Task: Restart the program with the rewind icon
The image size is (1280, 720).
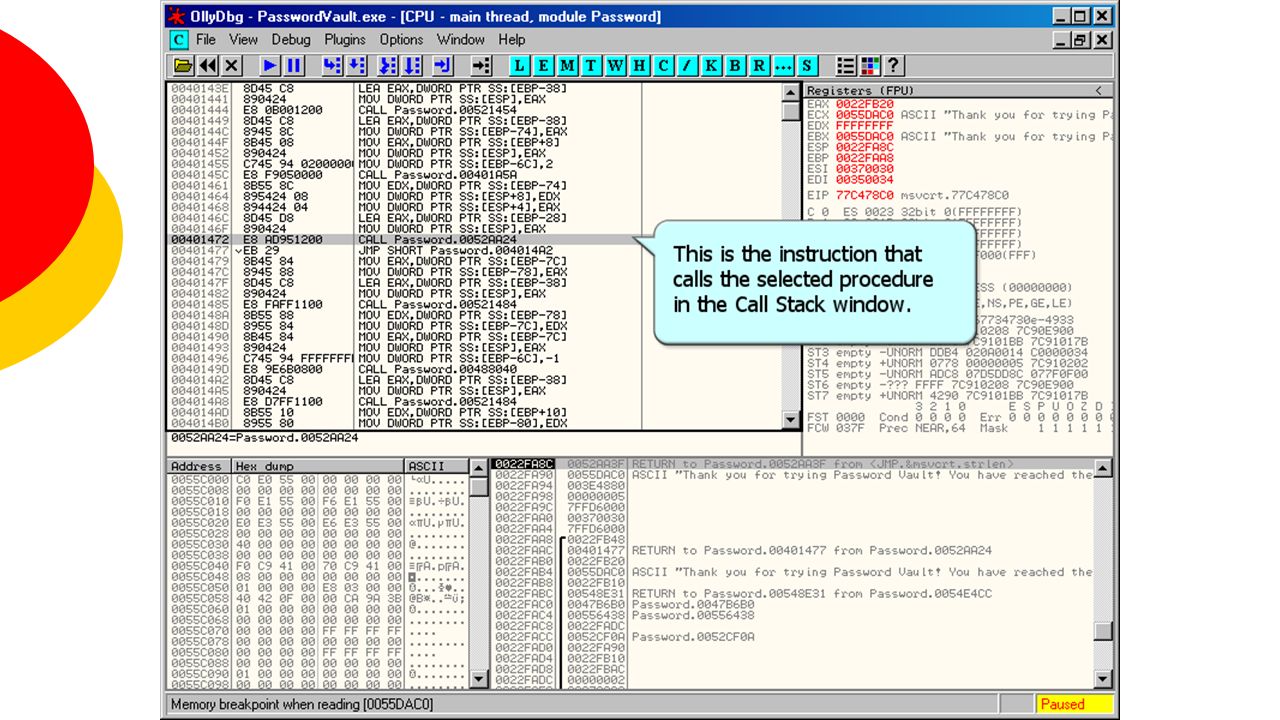Action: click(x=208, y=66)
